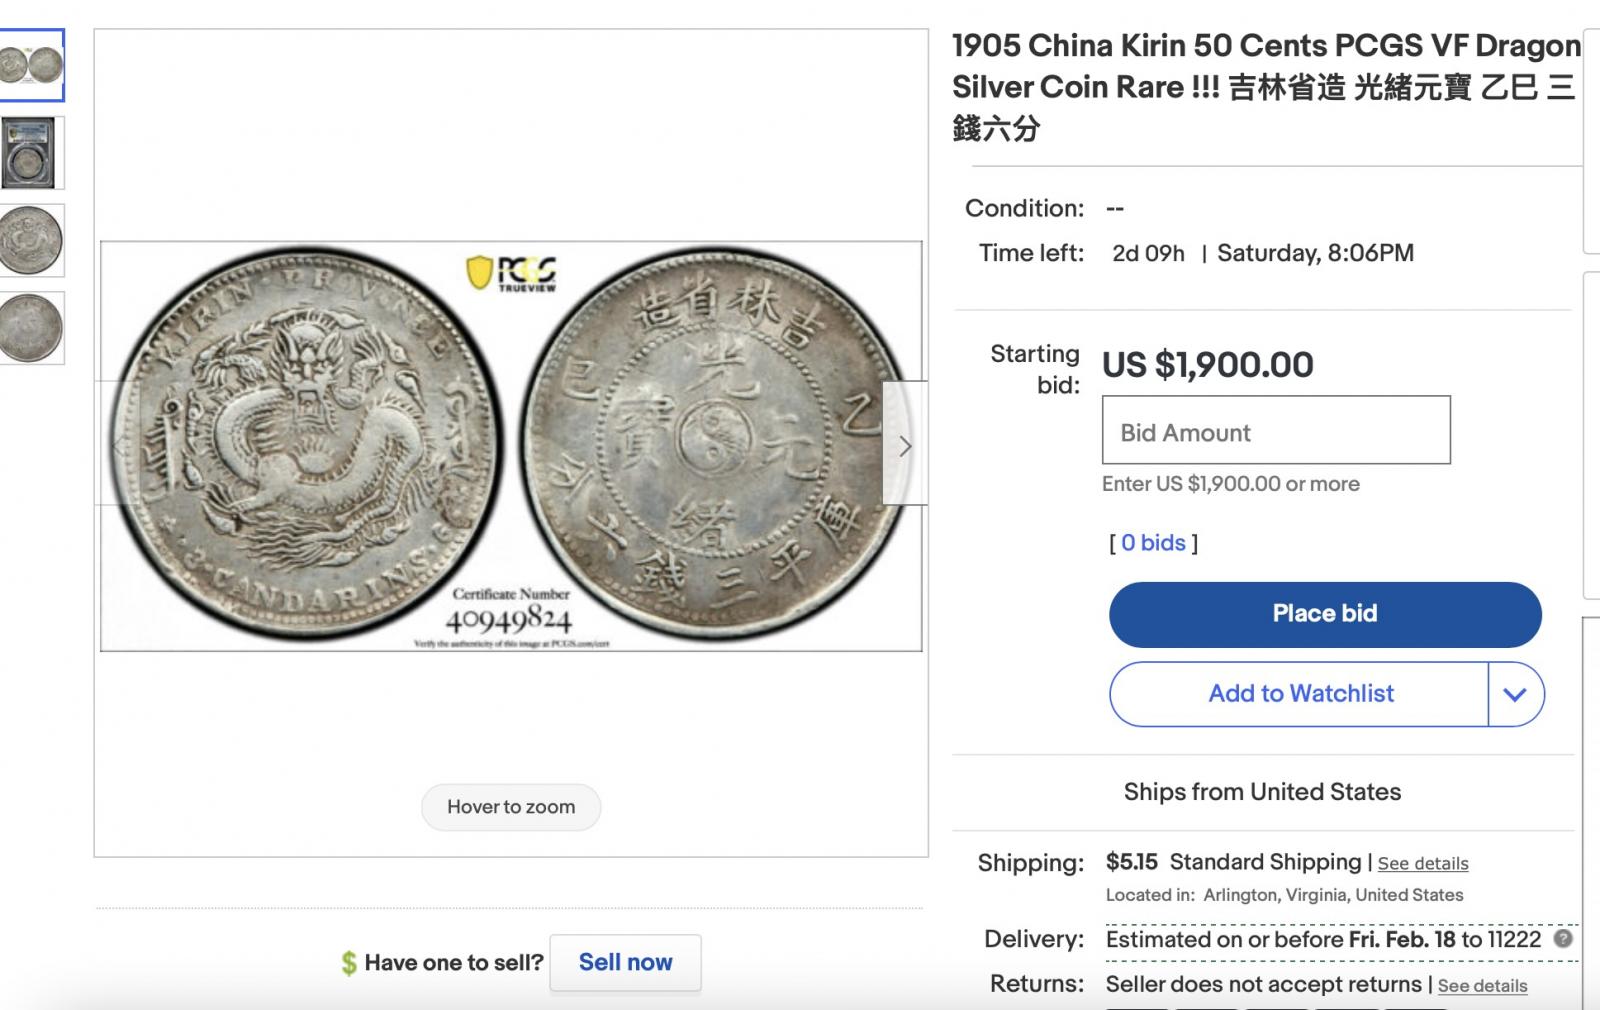1600x1010 pixels.
Task: Click the listing title text
Action: 1265,86
